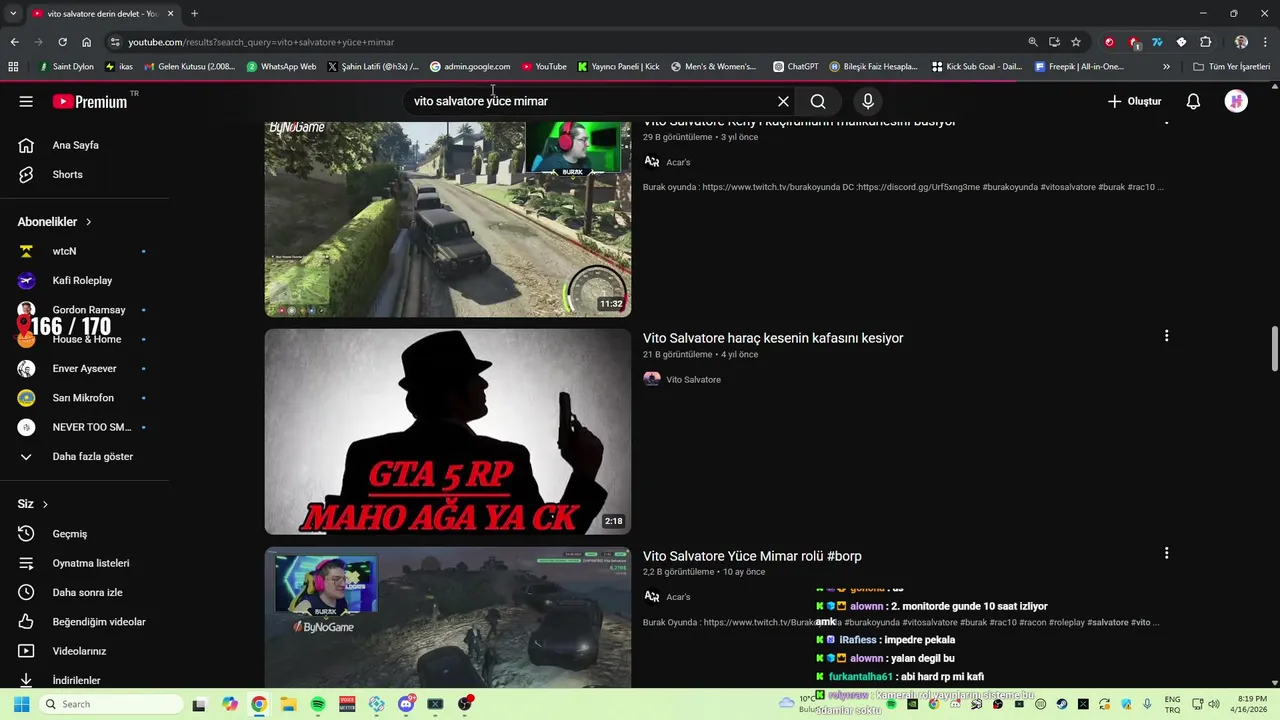Image resolution: width=1280 pixels, height=720 pixels.
Task: Click the magnifier search button
Action: (x=818, y=101)
